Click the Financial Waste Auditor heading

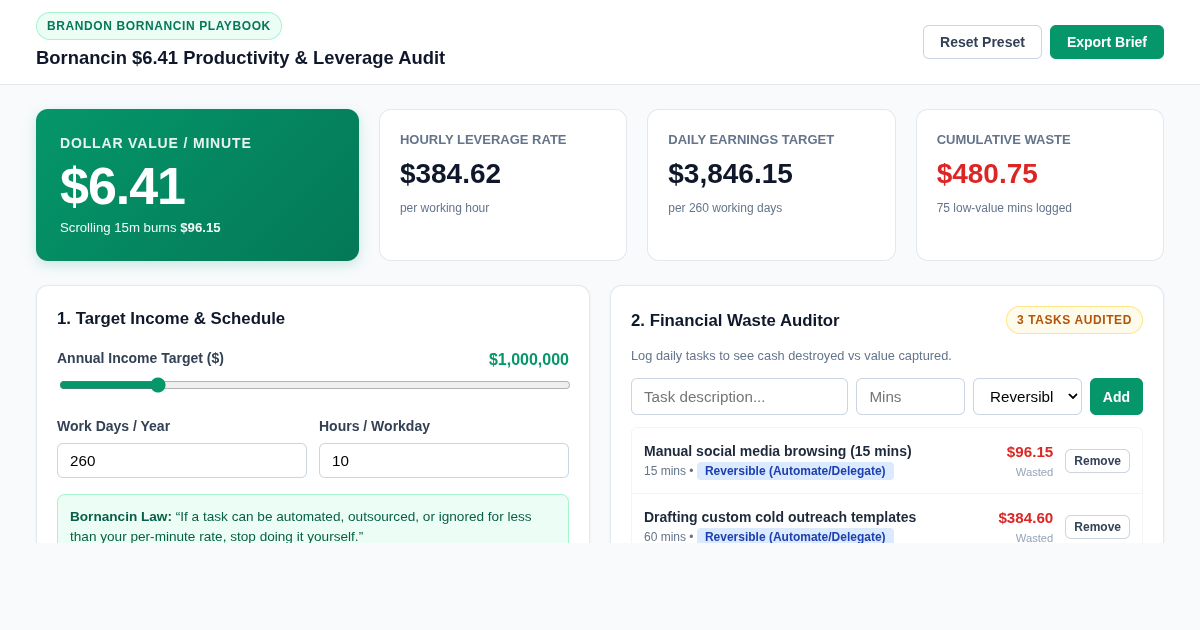(735, 321)
